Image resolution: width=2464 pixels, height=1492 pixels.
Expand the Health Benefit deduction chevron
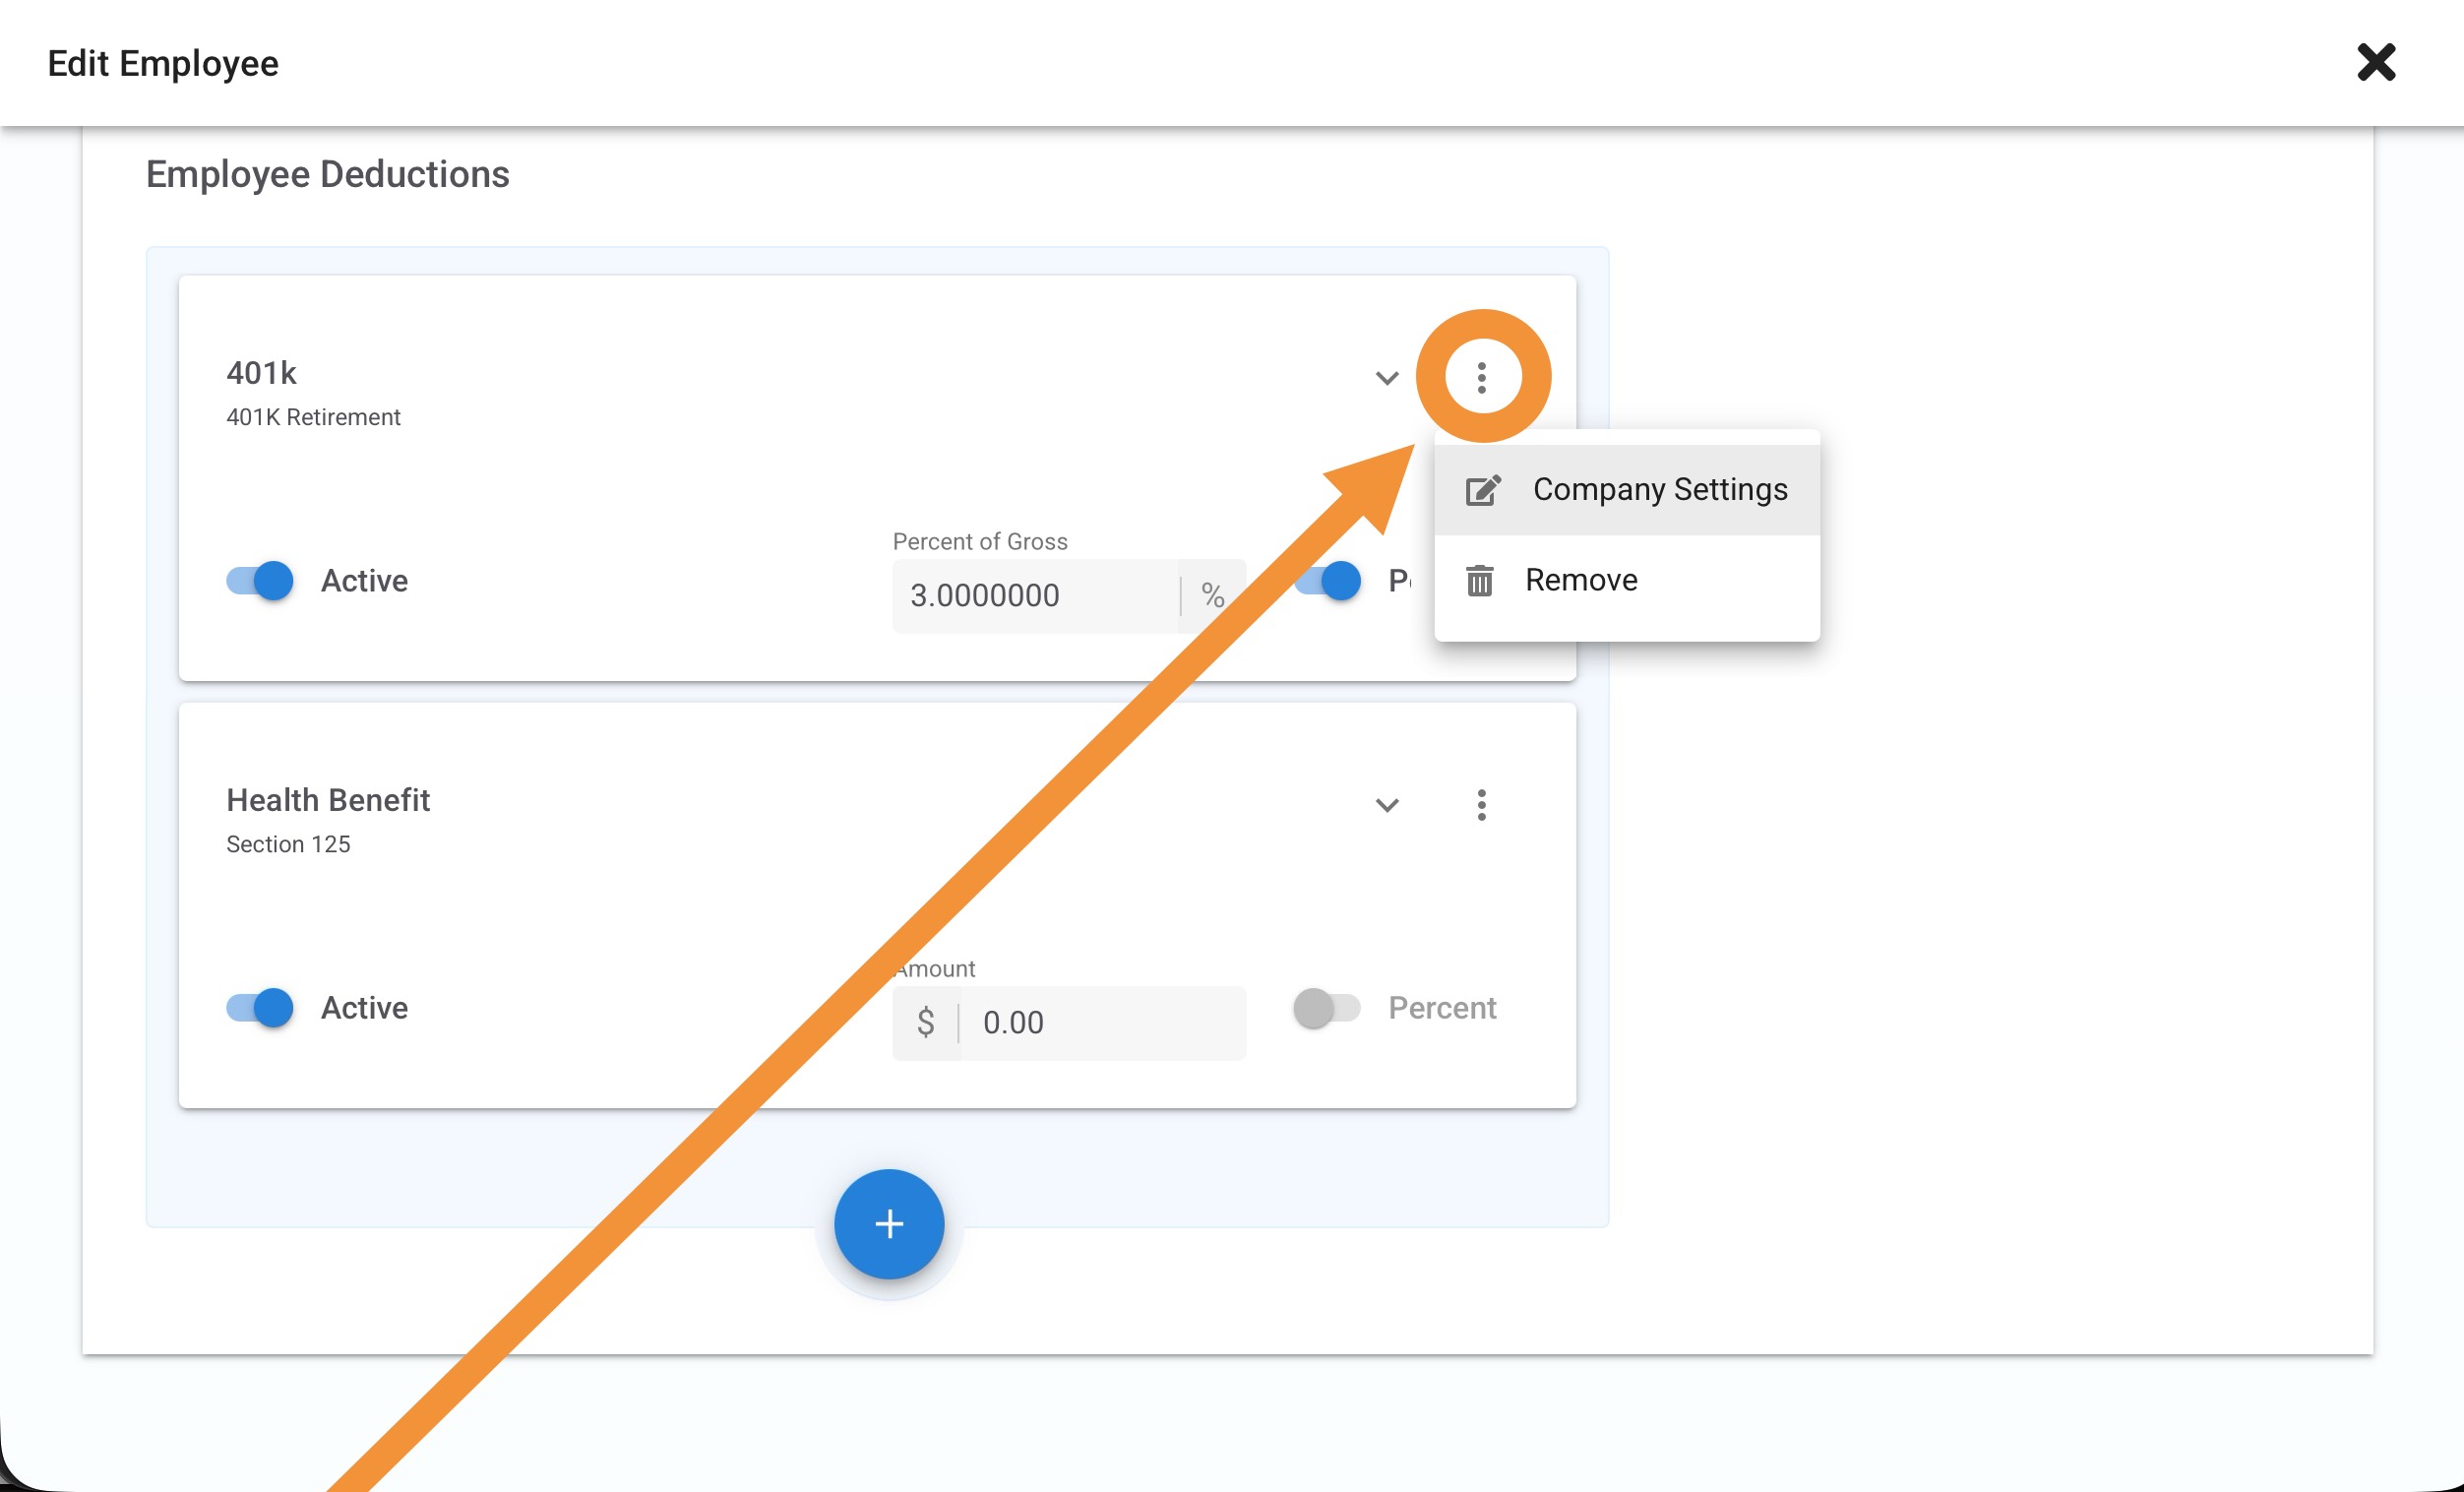(x=1386, y=805)
